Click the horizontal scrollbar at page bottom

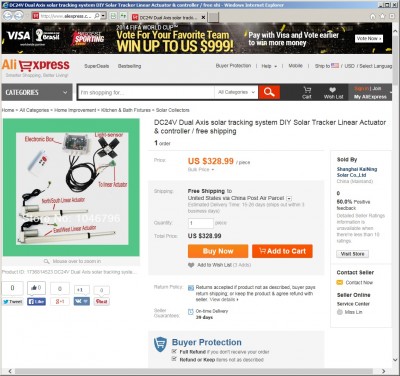coord(193,371)
